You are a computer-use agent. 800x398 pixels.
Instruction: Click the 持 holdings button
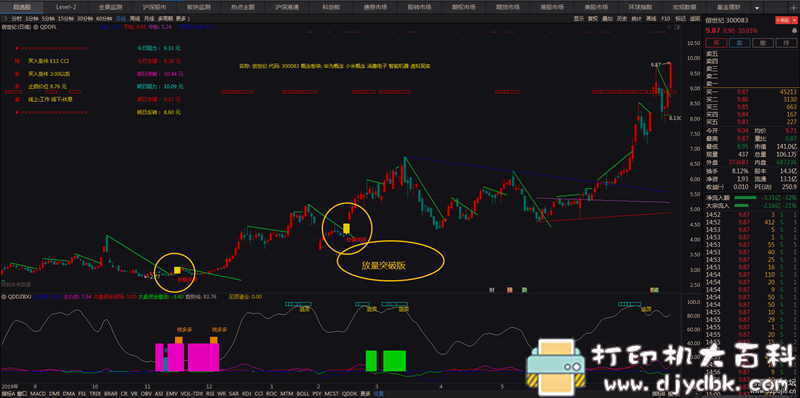pos(786,43)
